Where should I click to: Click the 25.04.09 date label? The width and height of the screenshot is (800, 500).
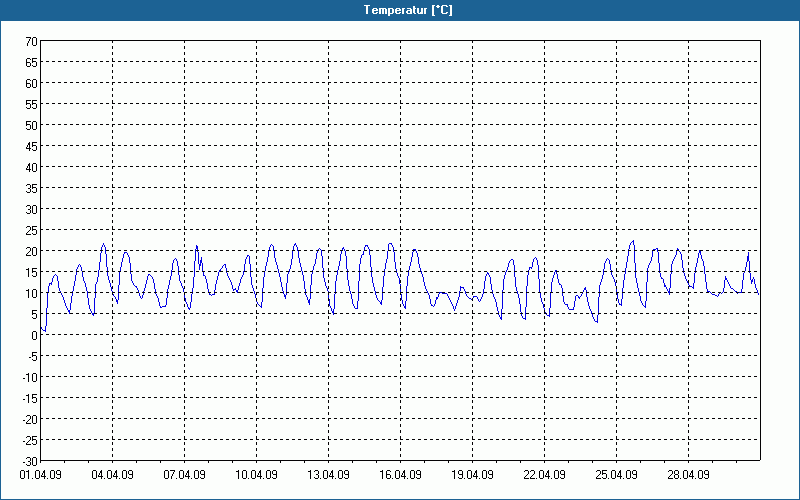coord(616,475)
